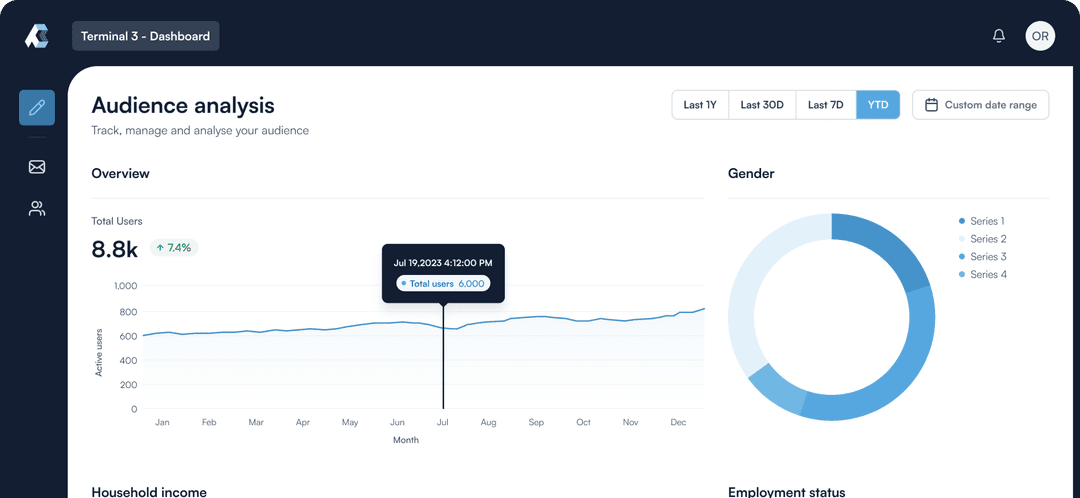Open the mail envelope sidebar icon

coord(37,167)
